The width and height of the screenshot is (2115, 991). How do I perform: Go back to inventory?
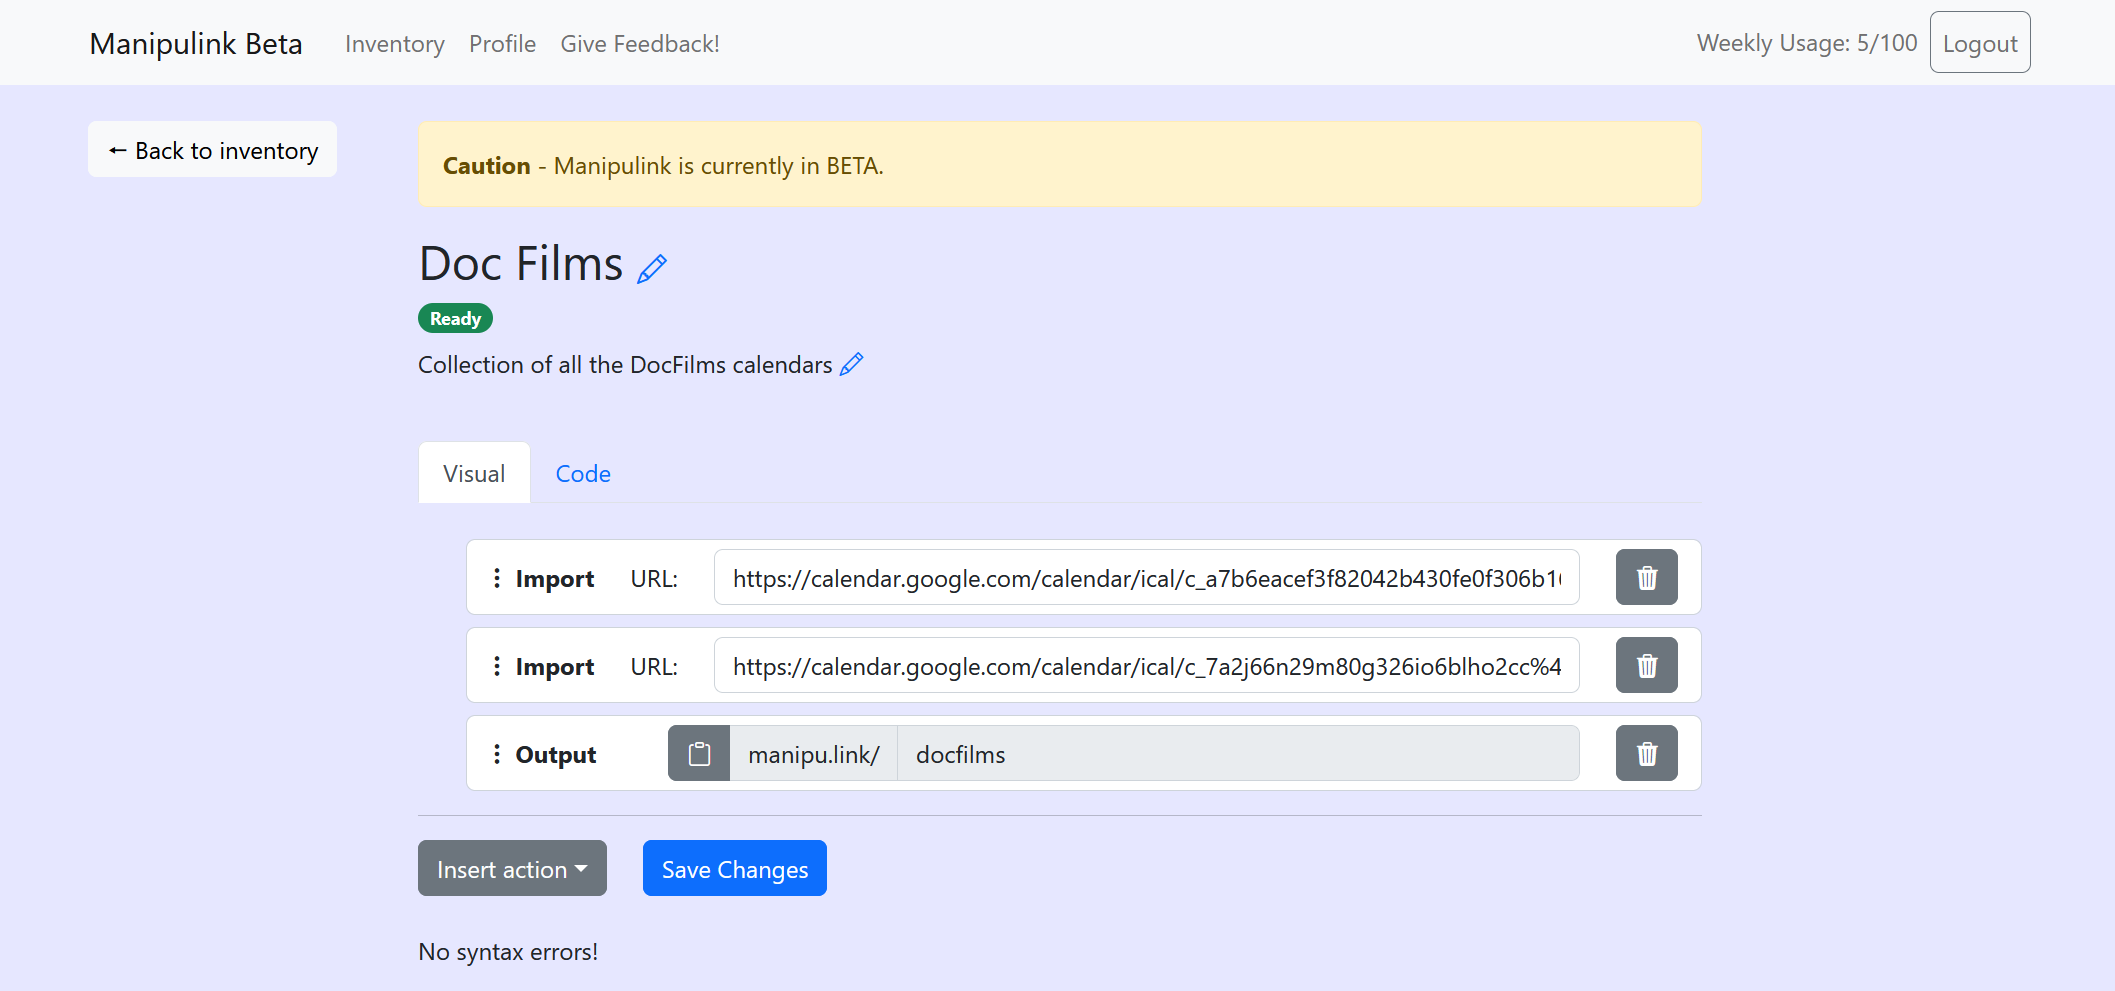pos(212,150)
